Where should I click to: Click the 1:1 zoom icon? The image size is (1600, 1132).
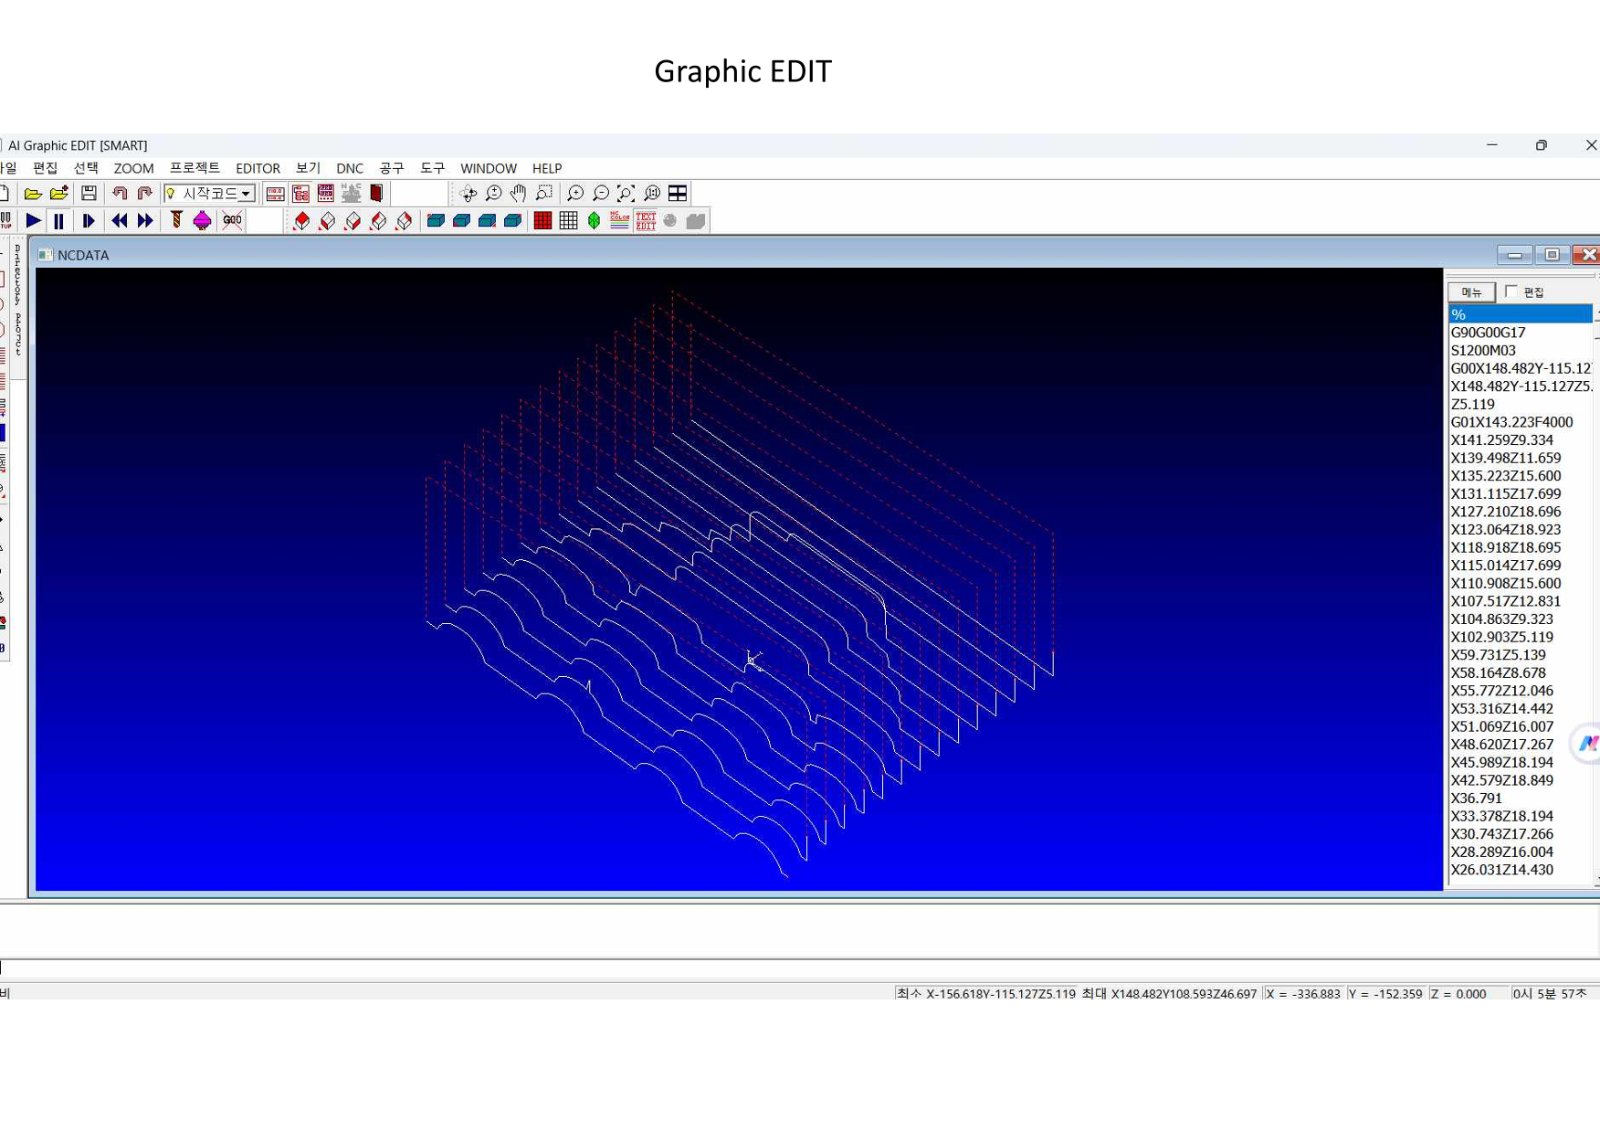pos(652,193)
